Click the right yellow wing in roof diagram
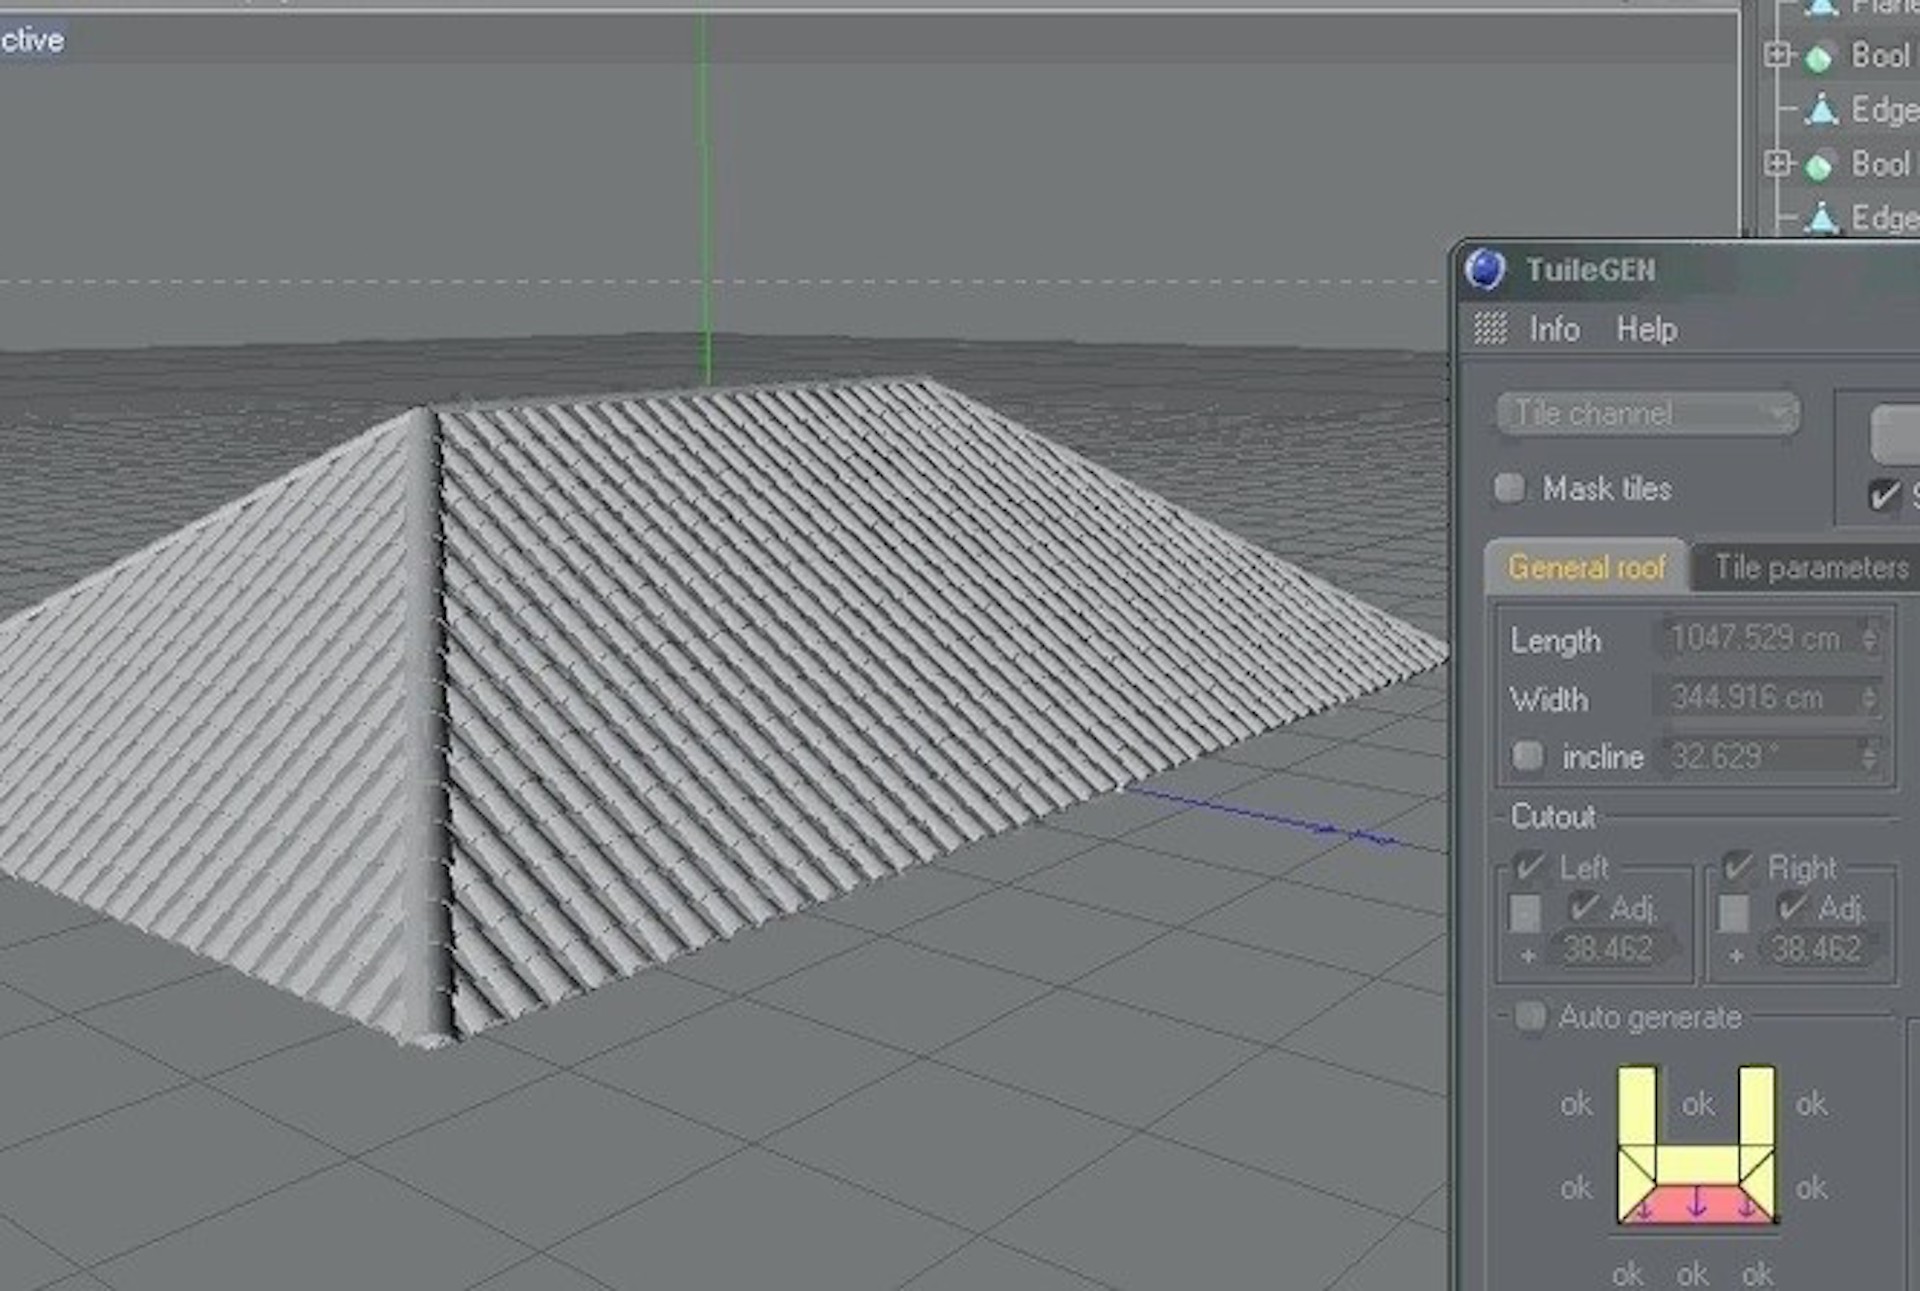The height and width of the screenshot is (1291, 1920). [x=1757, y=1107]
